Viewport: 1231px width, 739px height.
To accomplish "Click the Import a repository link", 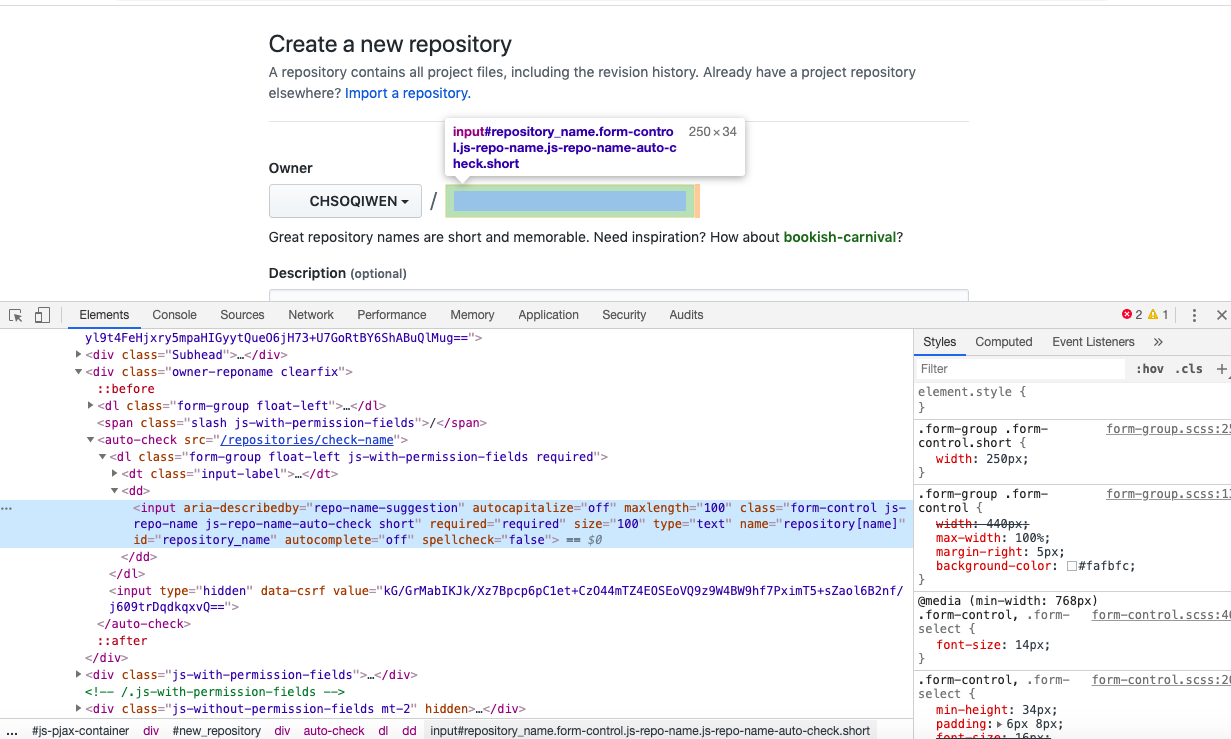I will coord(406,93).
